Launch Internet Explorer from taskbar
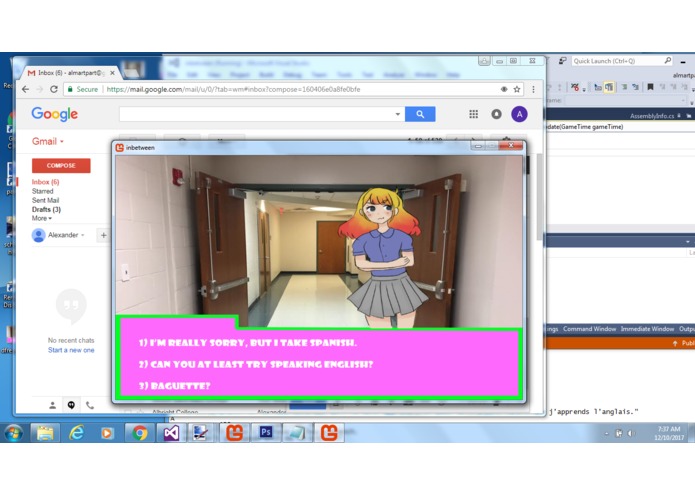Screen dimensions: 695x494 [76, 433]
